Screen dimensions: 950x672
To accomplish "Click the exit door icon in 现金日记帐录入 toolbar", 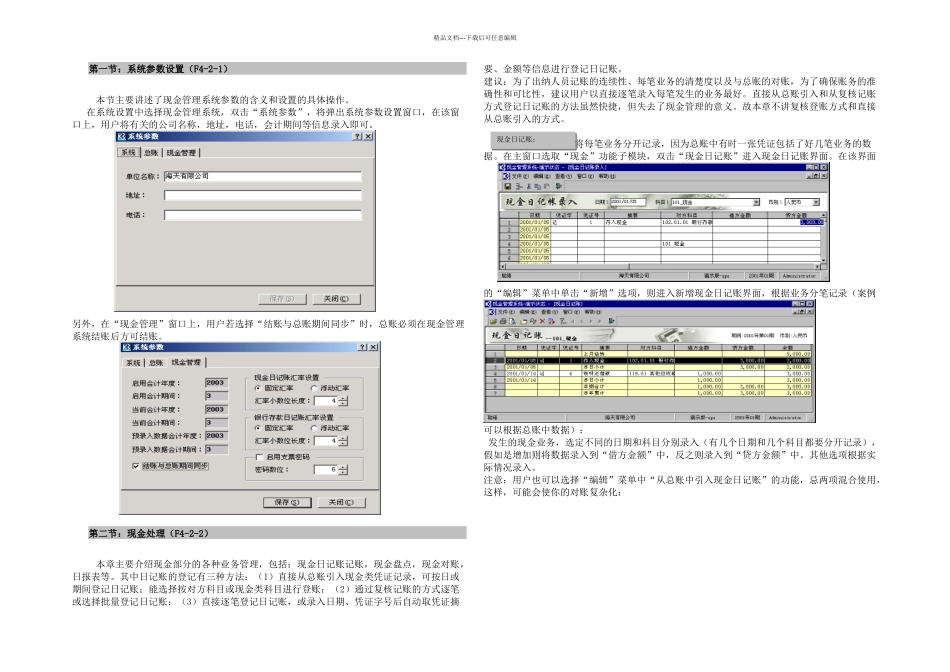I will 559,187.
